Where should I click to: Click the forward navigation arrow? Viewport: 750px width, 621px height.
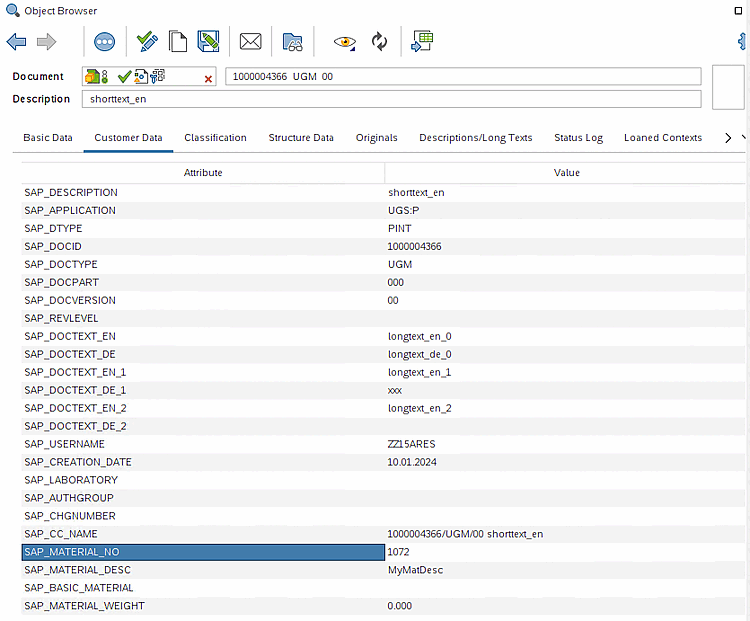point(46,42)
